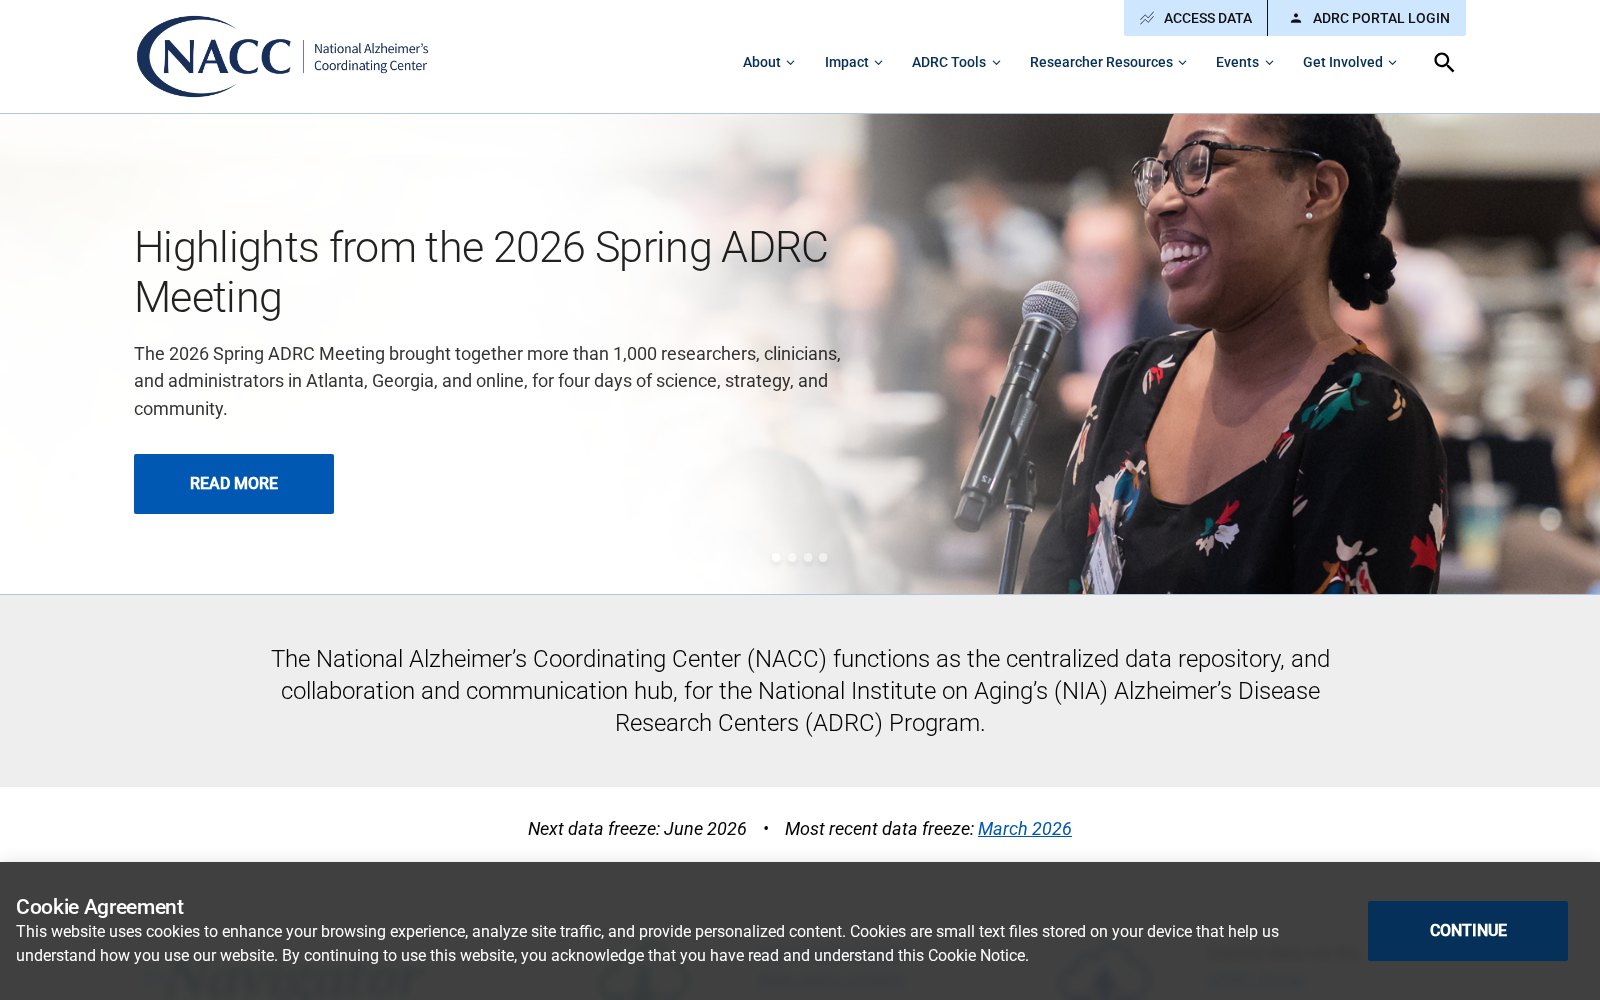Image resolution: width=1600 pixels, height=1000 pixels.
Task: Select the fourth carousel slide dot
Action: click(x=823, y=558)
